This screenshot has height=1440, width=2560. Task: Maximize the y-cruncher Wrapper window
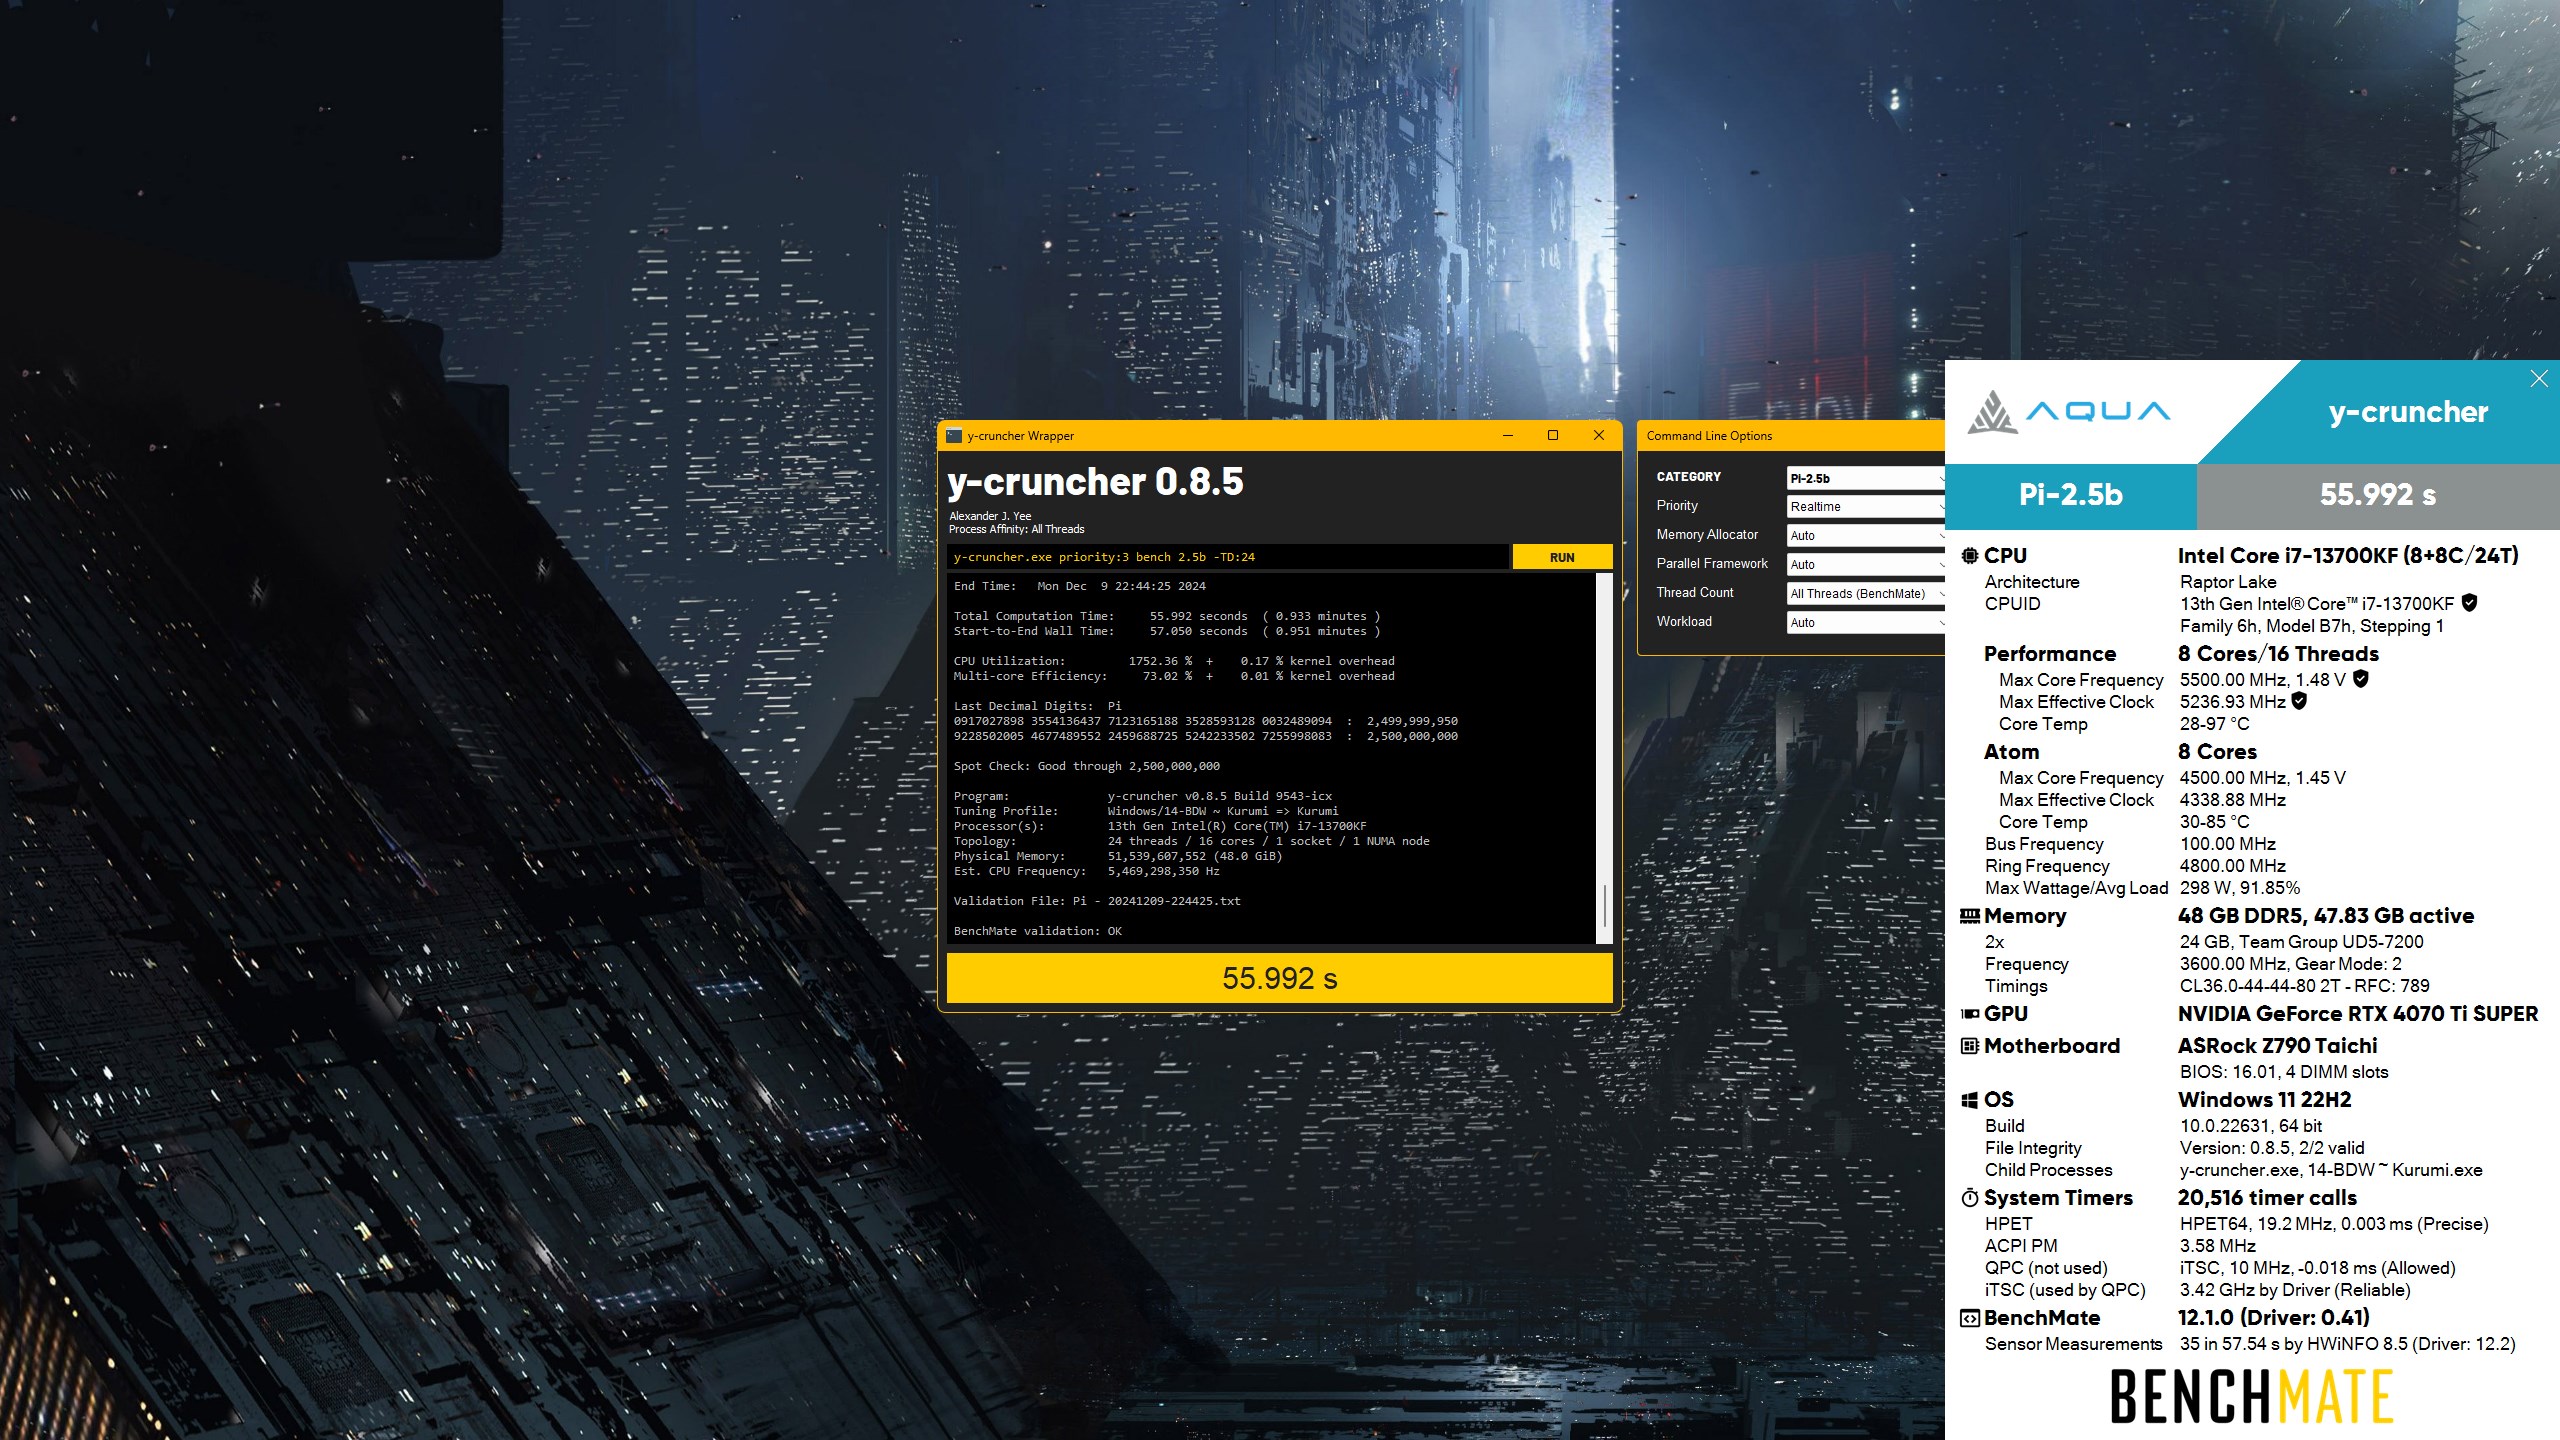[x=1553, y=435]
